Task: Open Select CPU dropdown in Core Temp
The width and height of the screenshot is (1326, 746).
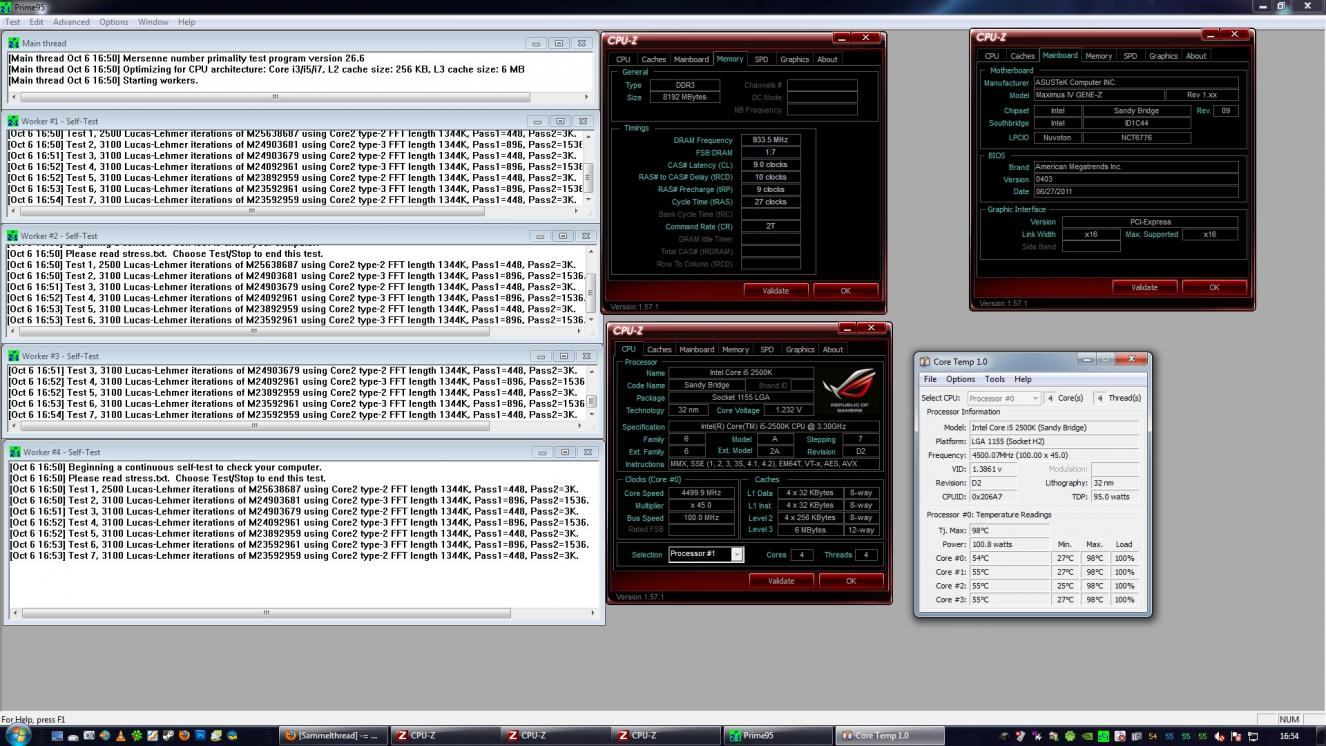Action: [x=1004, y=398]
